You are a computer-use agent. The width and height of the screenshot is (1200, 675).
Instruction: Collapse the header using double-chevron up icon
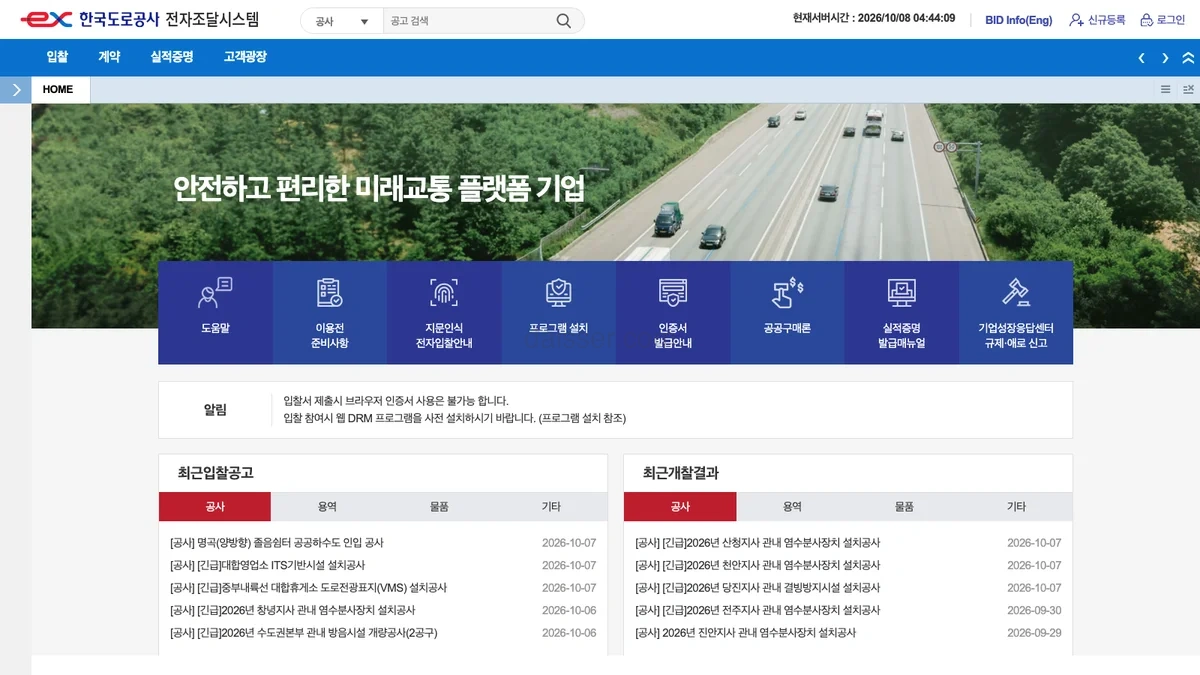pos(1188,58)
